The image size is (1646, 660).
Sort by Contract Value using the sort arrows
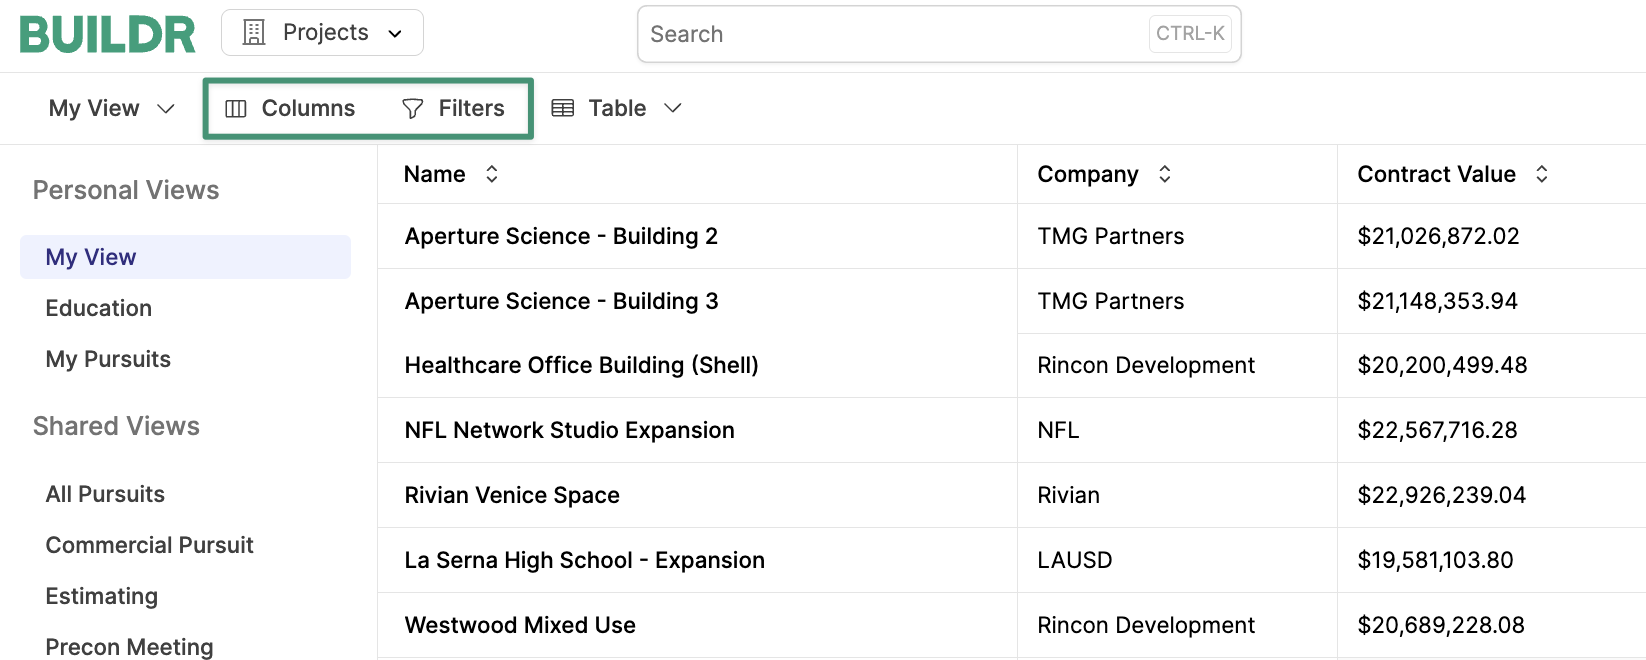tap(1542, 174)
